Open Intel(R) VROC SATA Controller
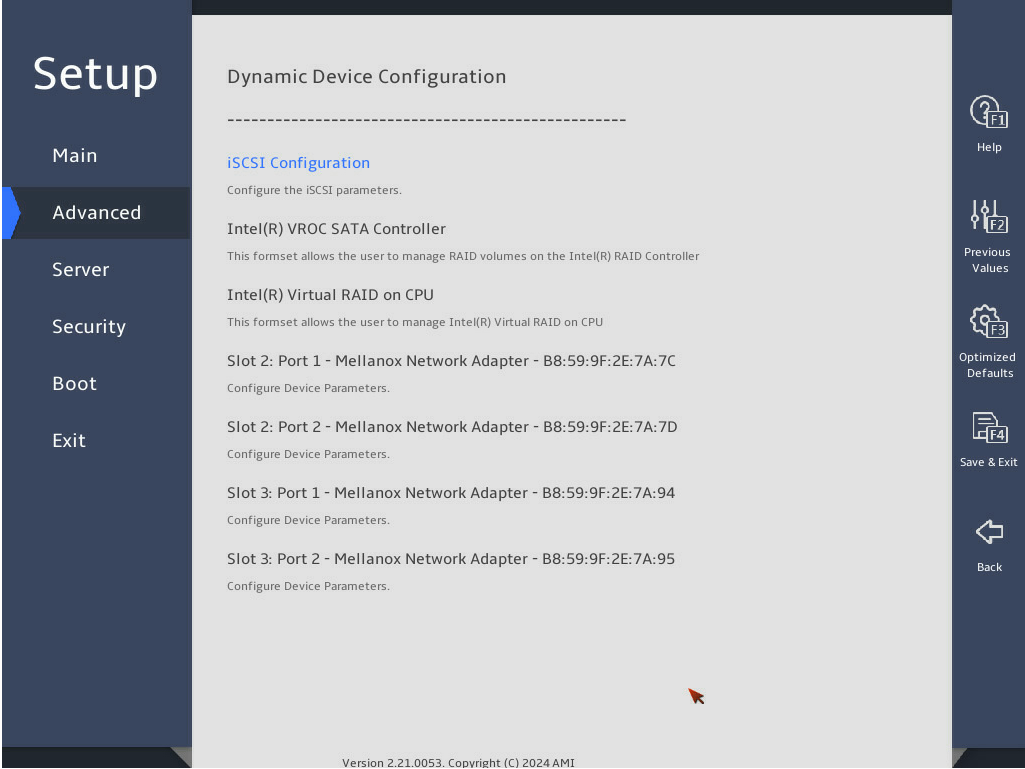Image resolution: width=1025 pixels, height=769 pixels. [336, 229]
